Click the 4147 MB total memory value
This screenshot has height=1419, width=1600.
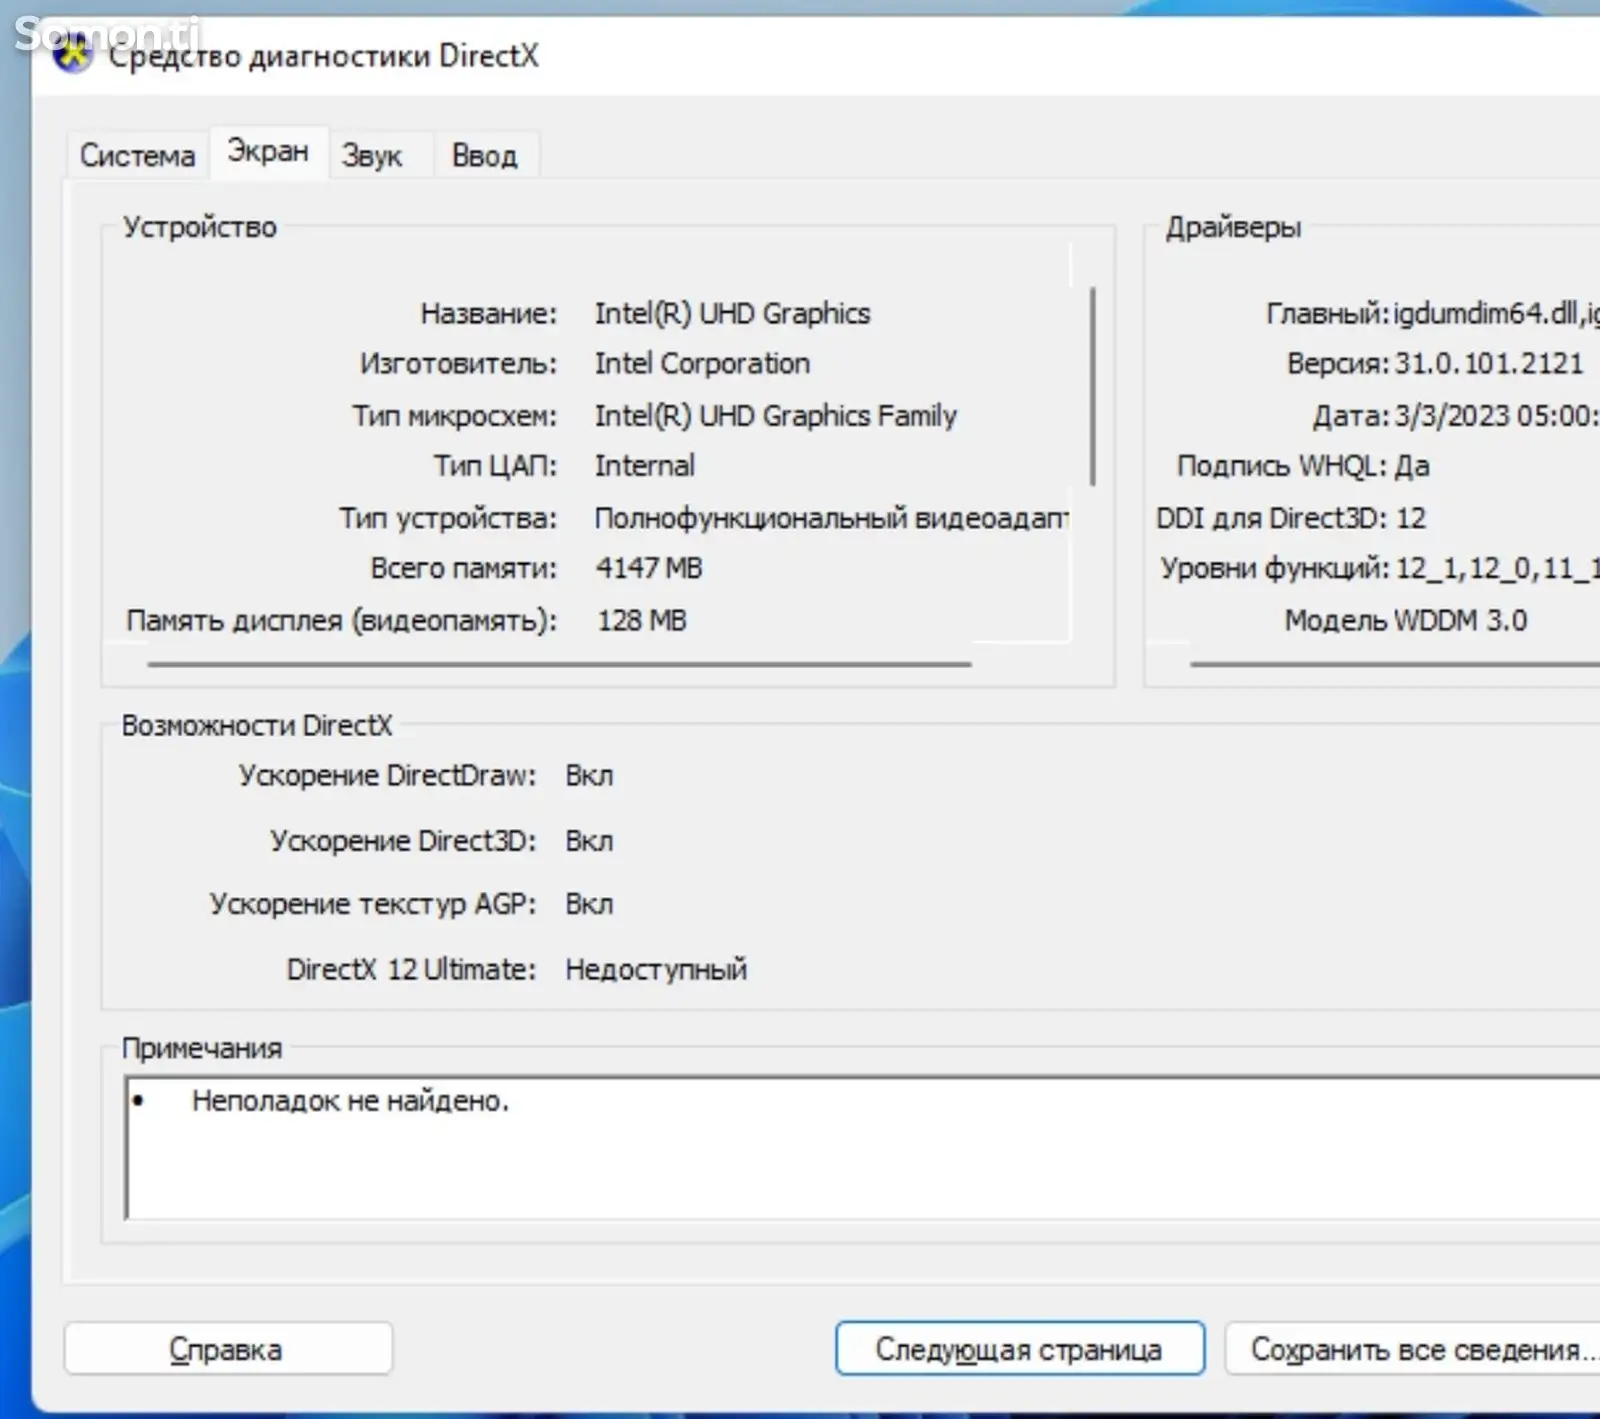click(649, 568)
